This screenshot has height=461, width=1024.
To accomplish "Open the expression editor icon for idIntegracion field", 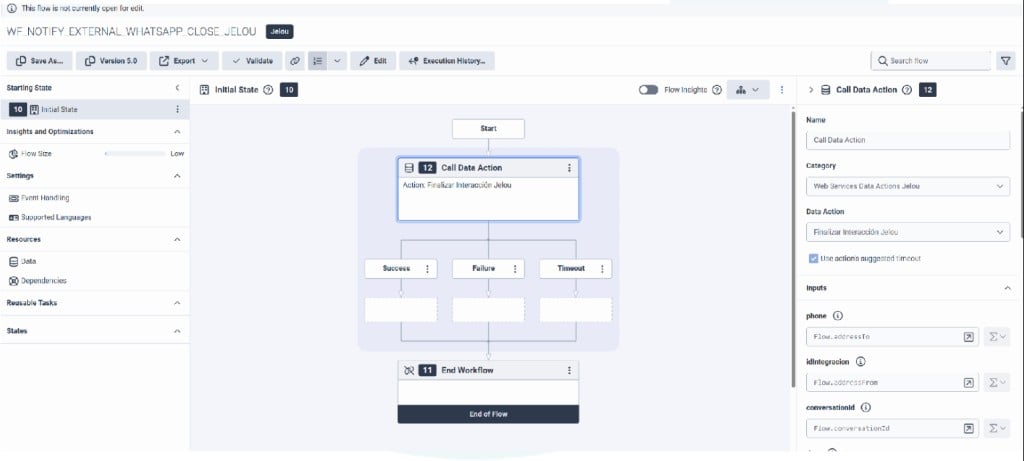I will click(x=968, y=383).
